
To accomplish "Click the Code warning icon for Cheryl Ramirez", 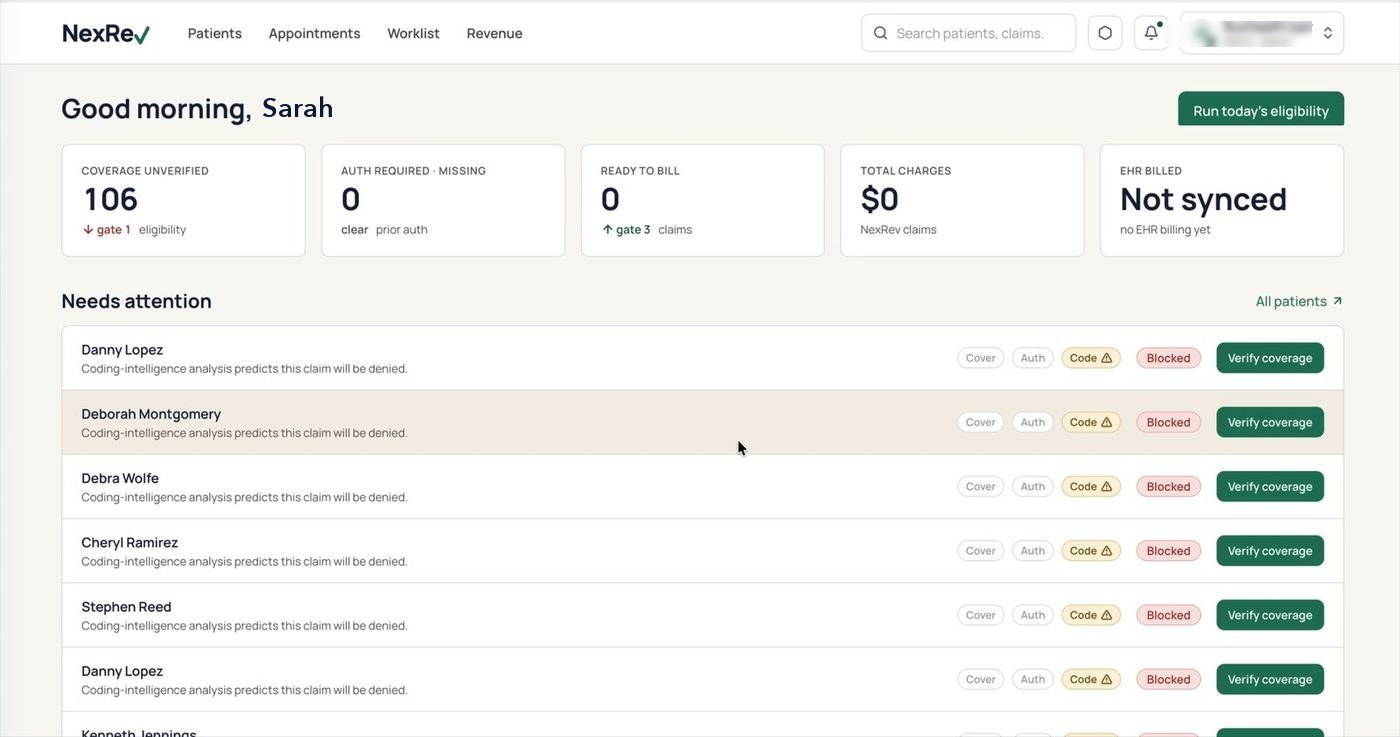I will point(1106,551).
